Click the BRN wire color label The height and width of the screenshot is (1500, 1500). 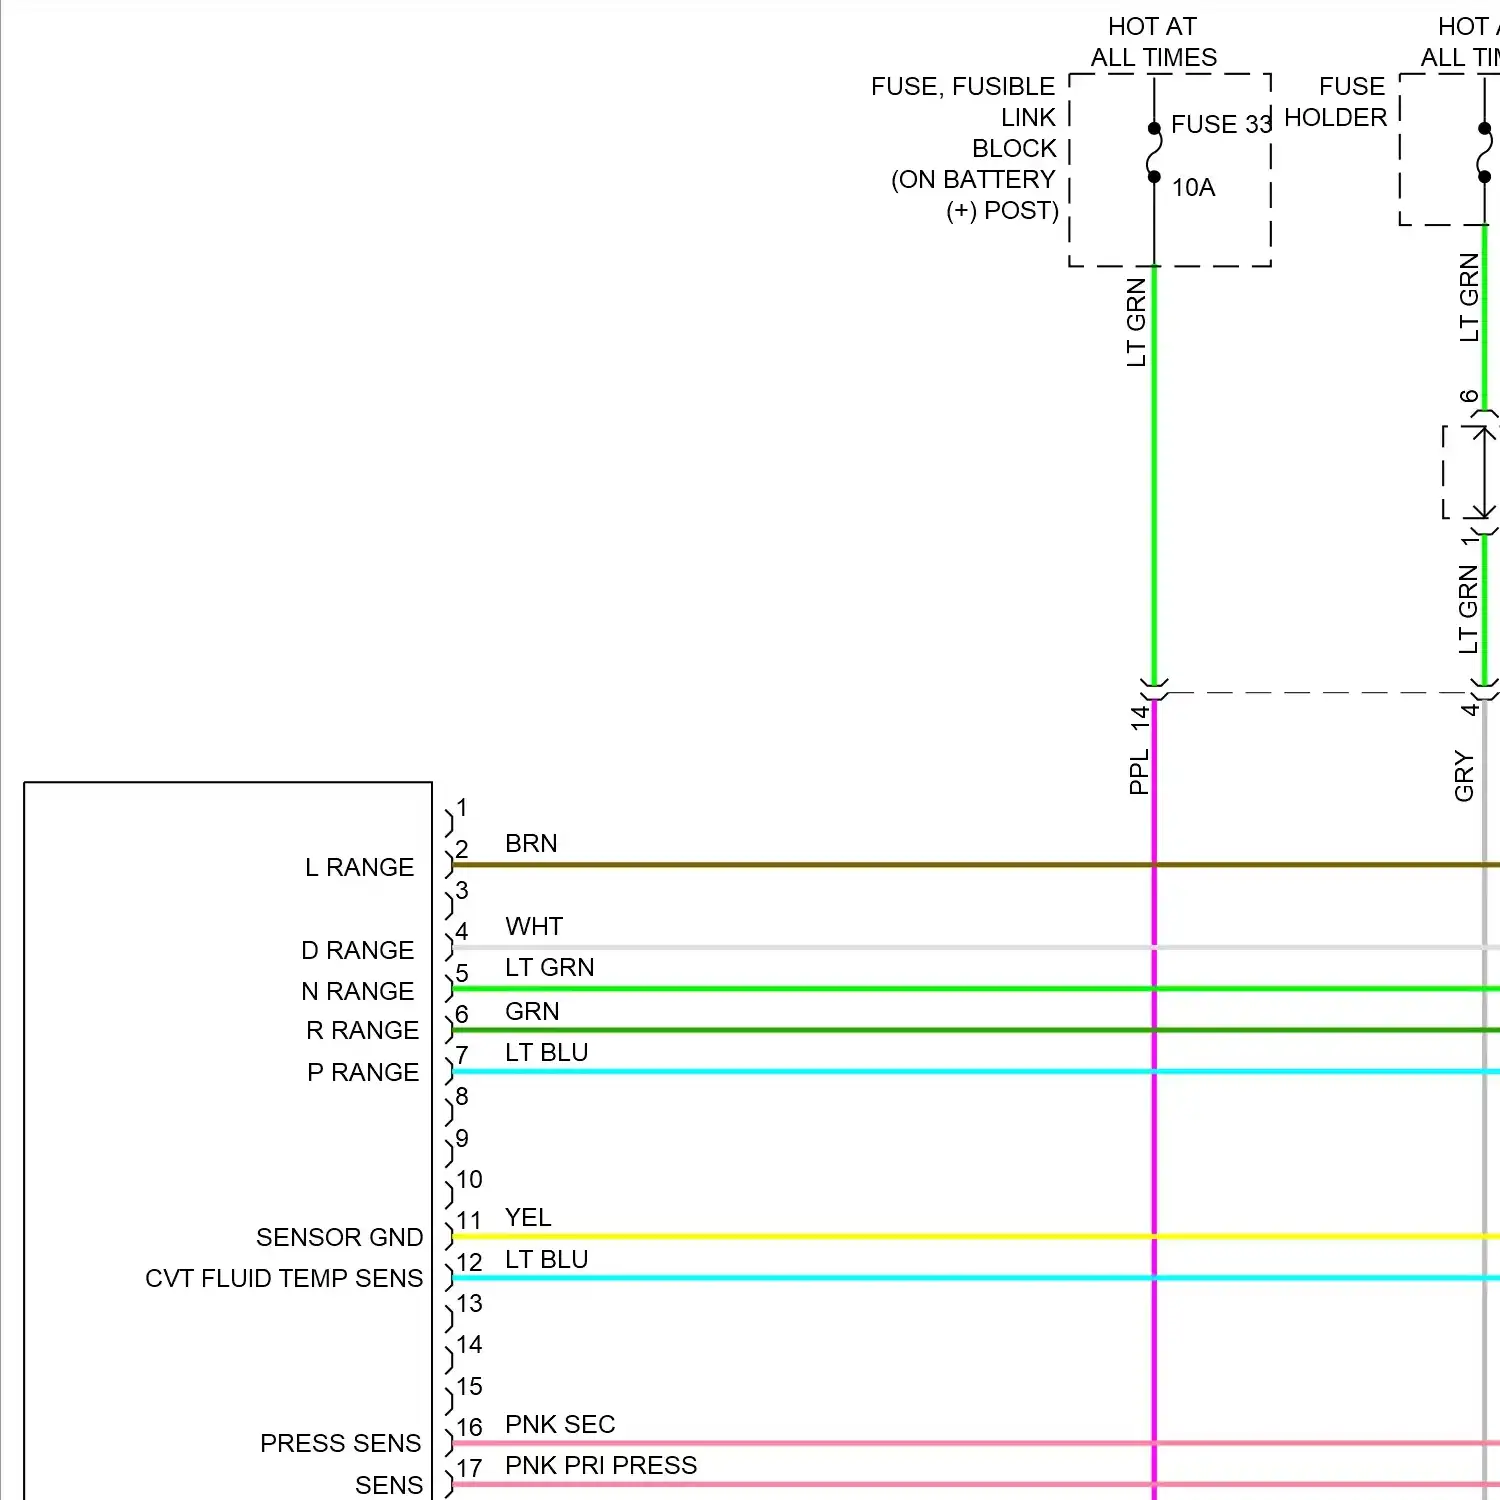tap(531, 843)
